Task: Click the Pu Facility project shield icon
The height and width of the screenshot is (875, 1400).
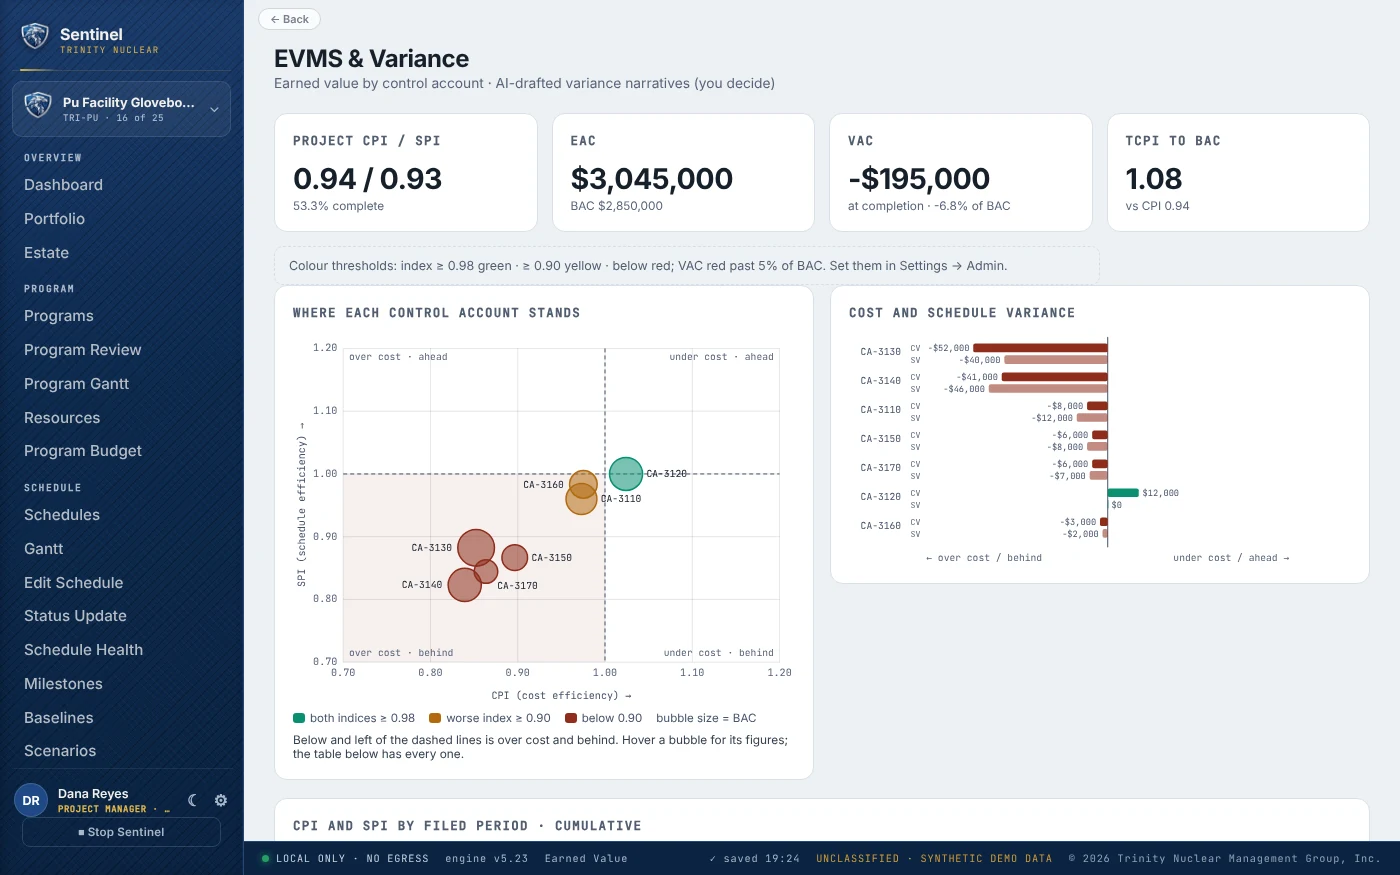Action: tap(38, 105)
